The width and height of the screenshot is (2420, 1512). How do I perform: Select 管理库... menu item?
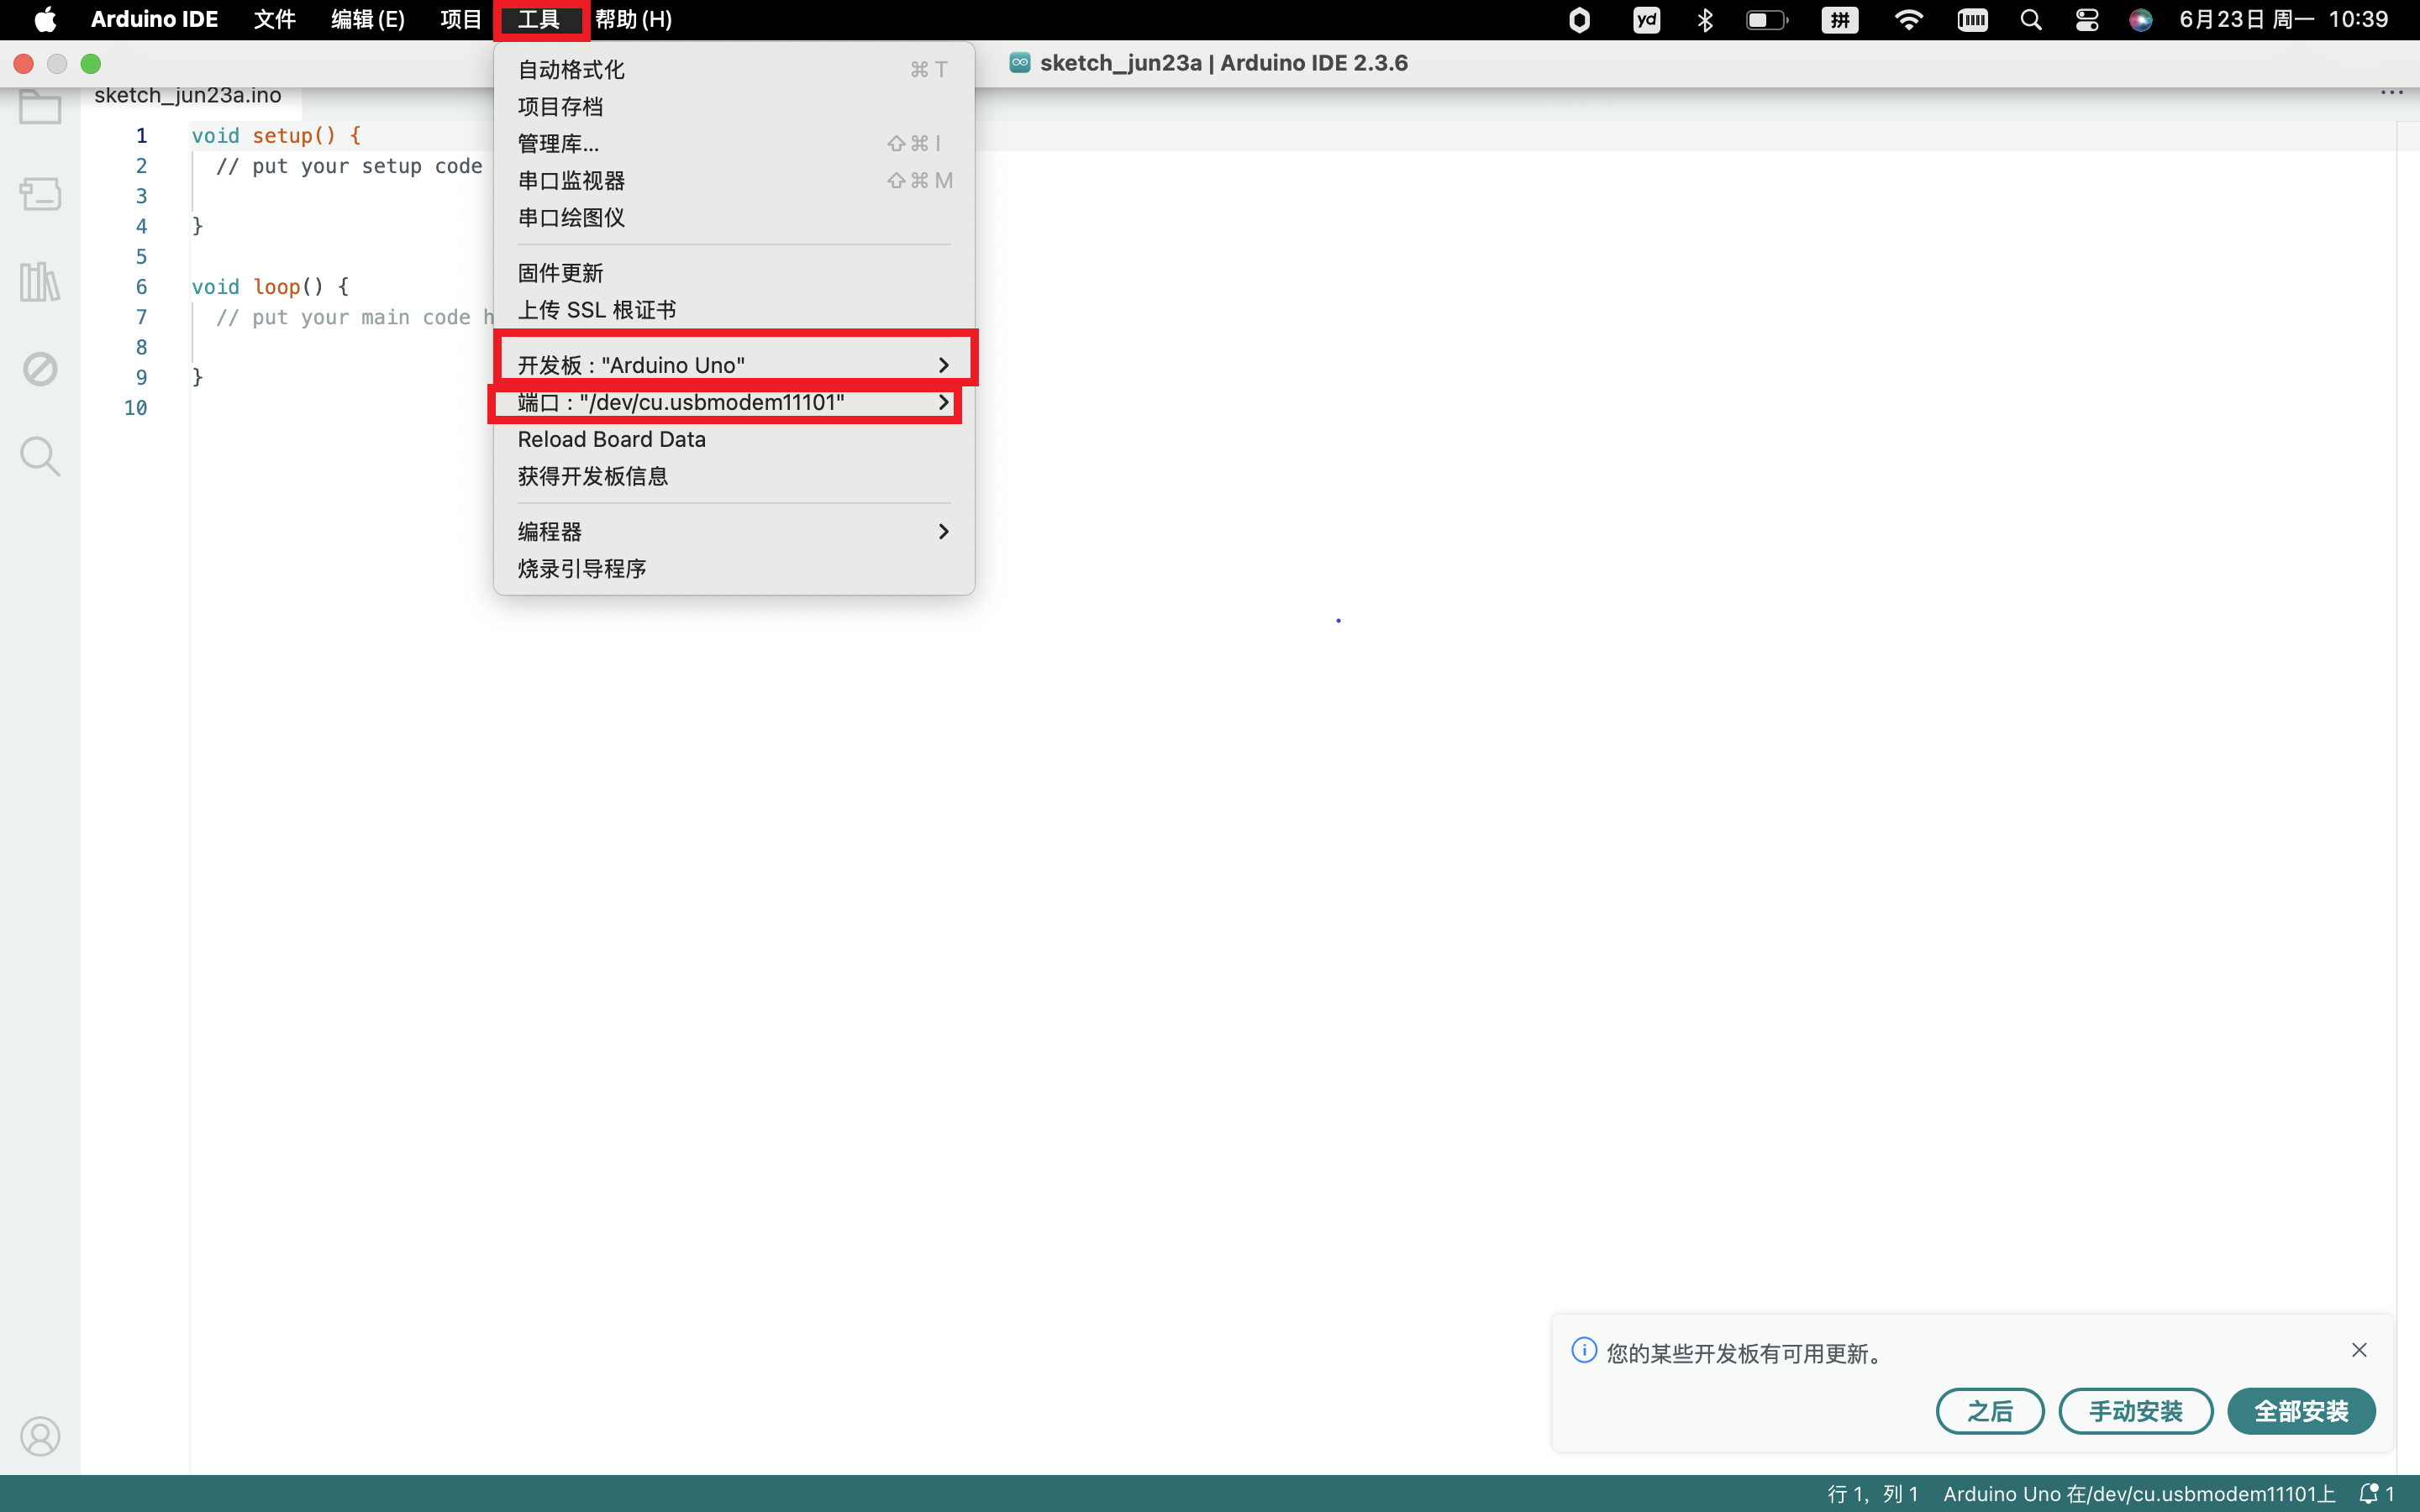tap(734, 143)
